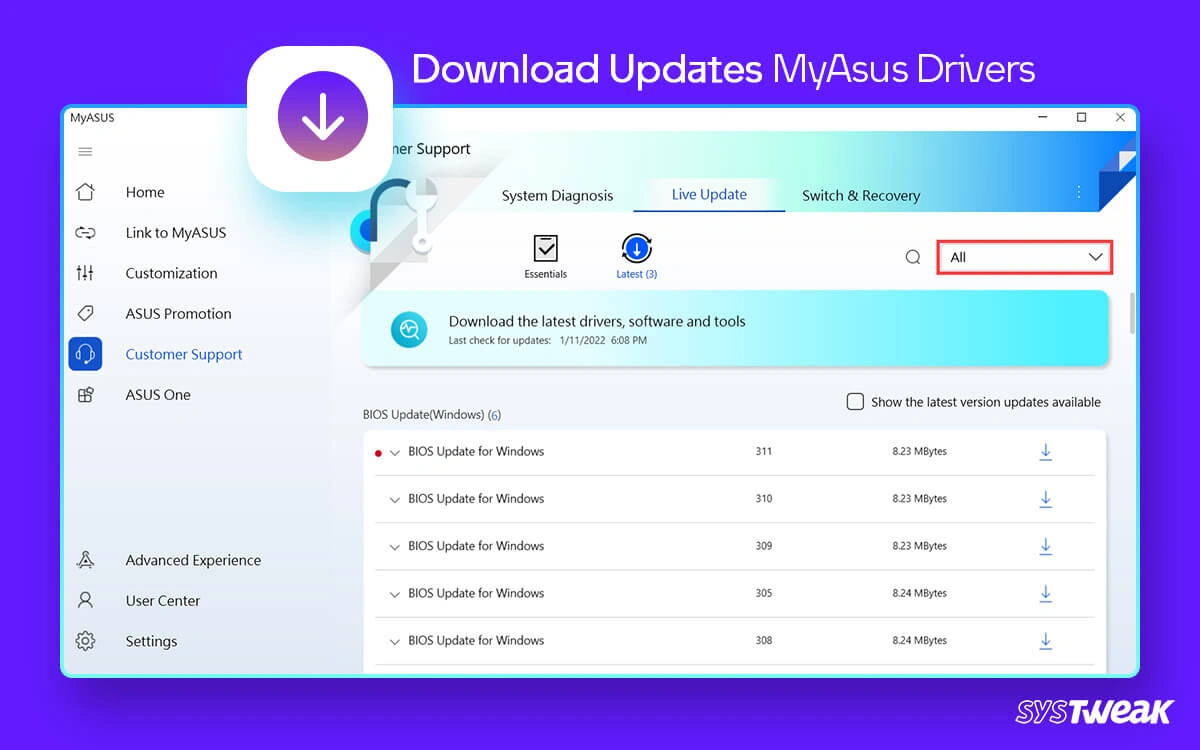This screenshot has width=1200, height=750.
Task: Click the User Center person icon
Action: [x=85, y=601]
